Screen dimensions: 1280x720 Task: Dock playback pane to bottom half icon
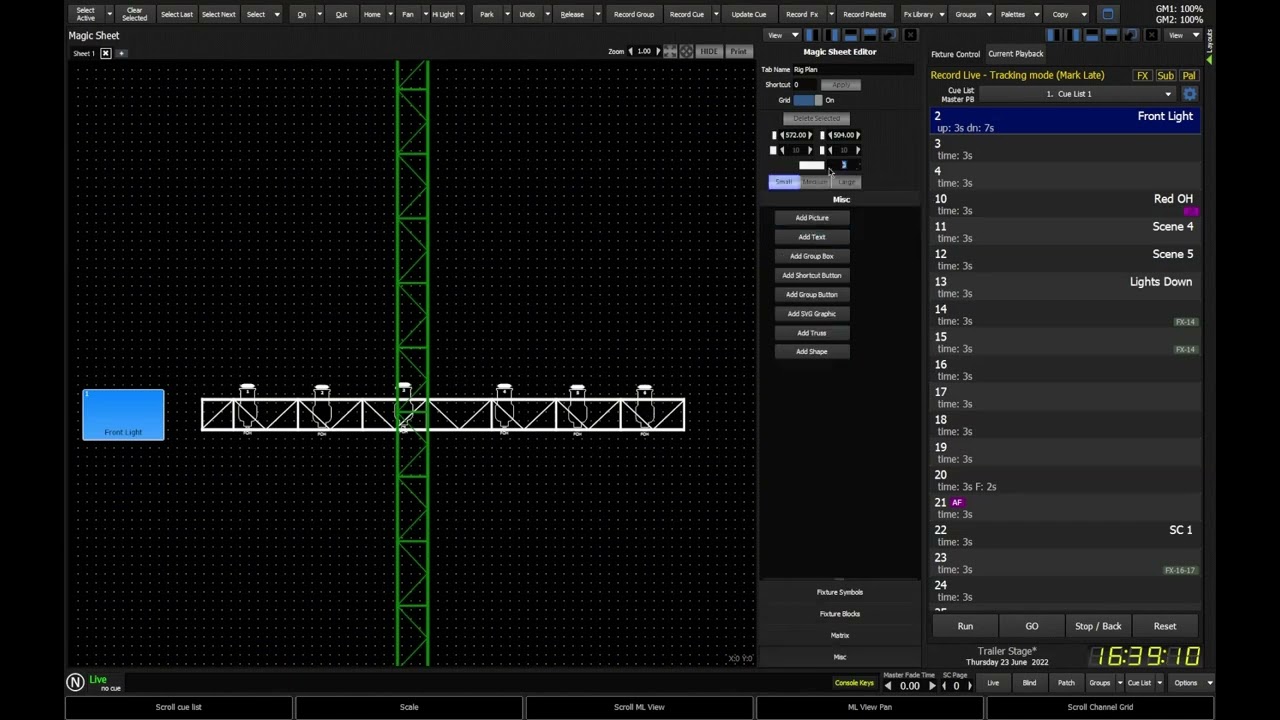point(1092,35)
